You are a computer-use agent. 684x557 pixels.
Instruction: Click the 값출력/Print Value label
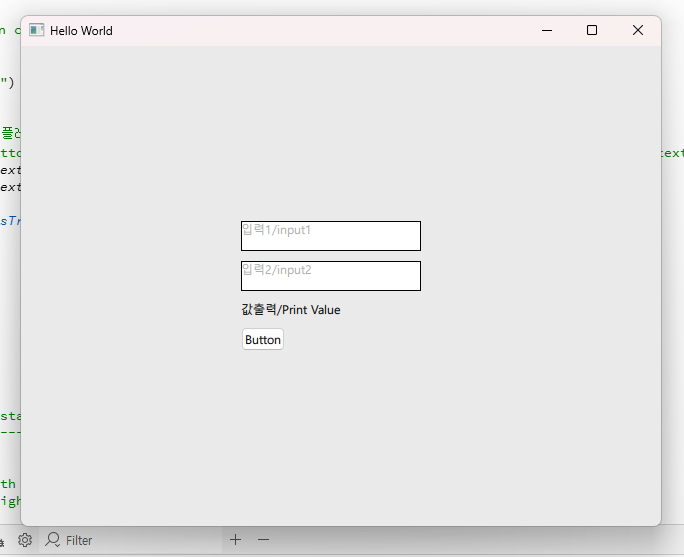click(291, 310)
